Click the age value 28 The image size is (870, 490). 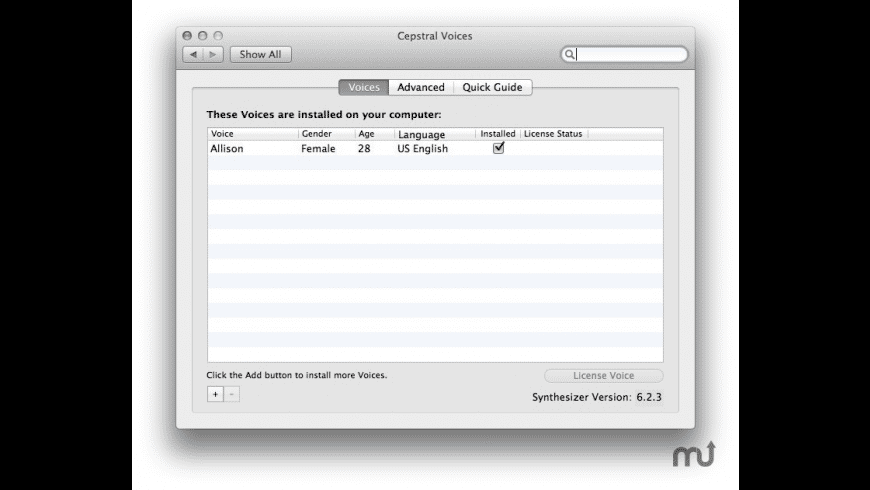click(x=364, y=149)
